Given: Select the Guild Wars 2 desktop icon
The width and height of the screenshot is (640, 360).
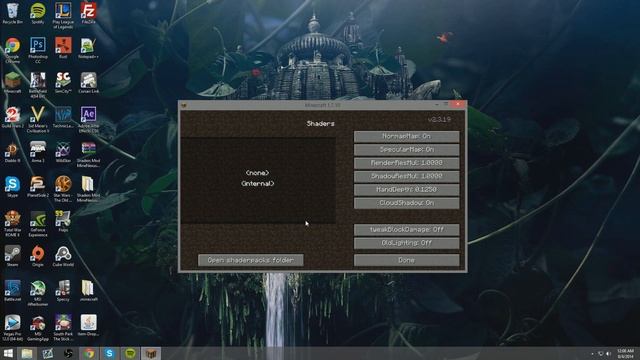Looking at the screenshot, I should (12, 118).
